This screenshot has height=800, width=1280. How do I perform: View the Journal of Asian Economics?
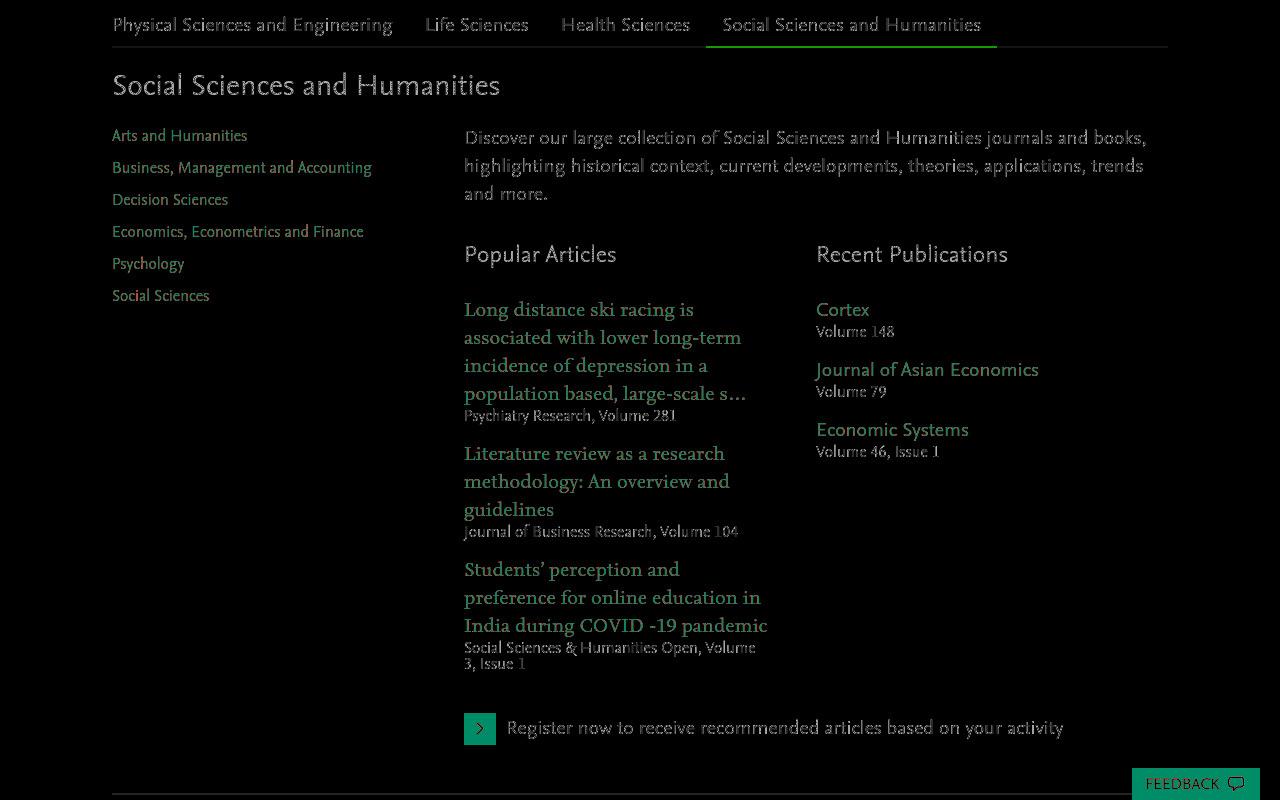[x=927, y=370]
